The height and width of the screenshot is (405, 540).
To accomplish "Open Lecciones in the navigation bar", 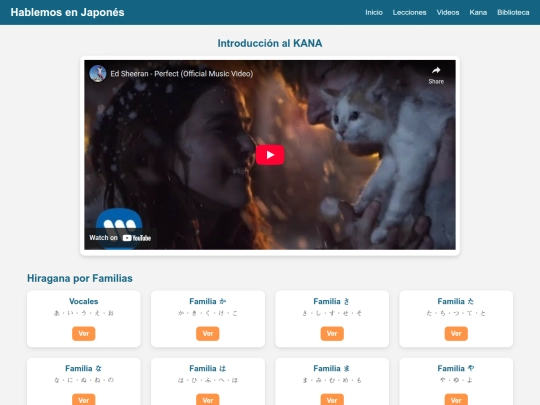I will [x=409, y=12].
